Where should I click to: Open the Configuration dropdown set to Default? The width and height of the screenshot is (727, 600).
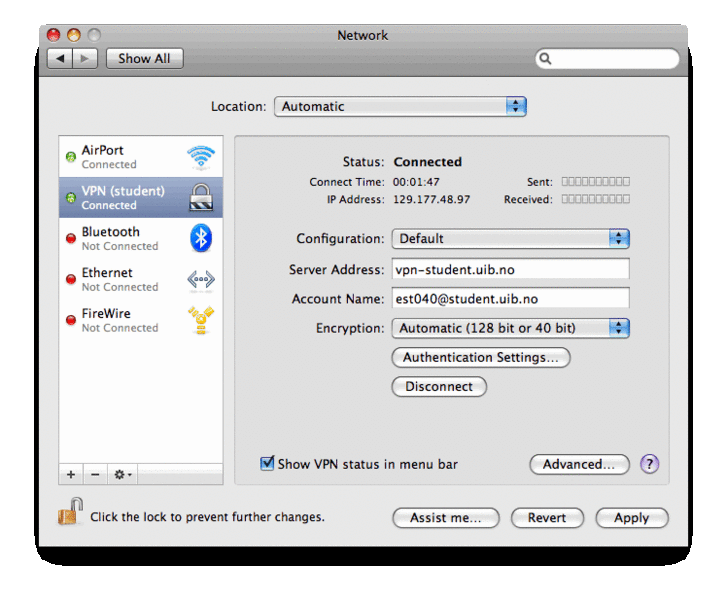510,238
